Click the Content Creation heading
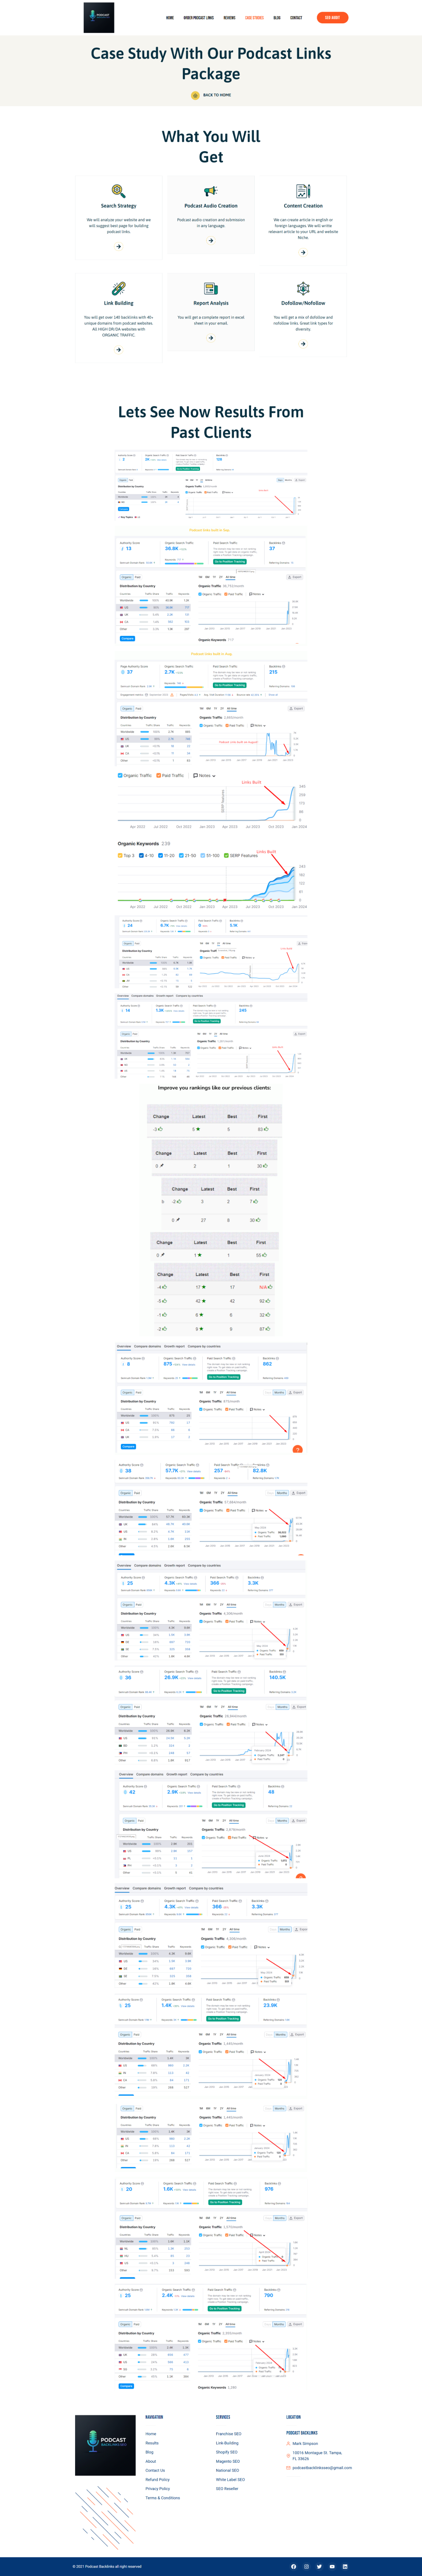The width and height of the screenshot is (422, 2576). [x=303, y=206]
